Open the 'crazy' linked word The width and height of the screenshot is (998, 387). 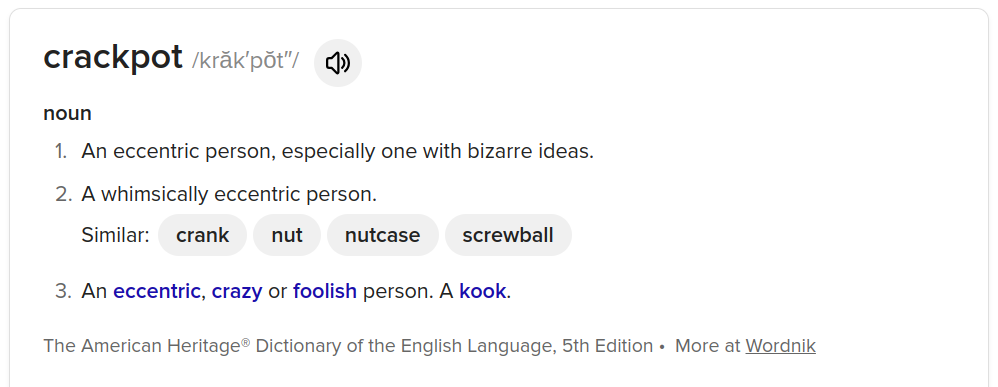pos(237,291)
